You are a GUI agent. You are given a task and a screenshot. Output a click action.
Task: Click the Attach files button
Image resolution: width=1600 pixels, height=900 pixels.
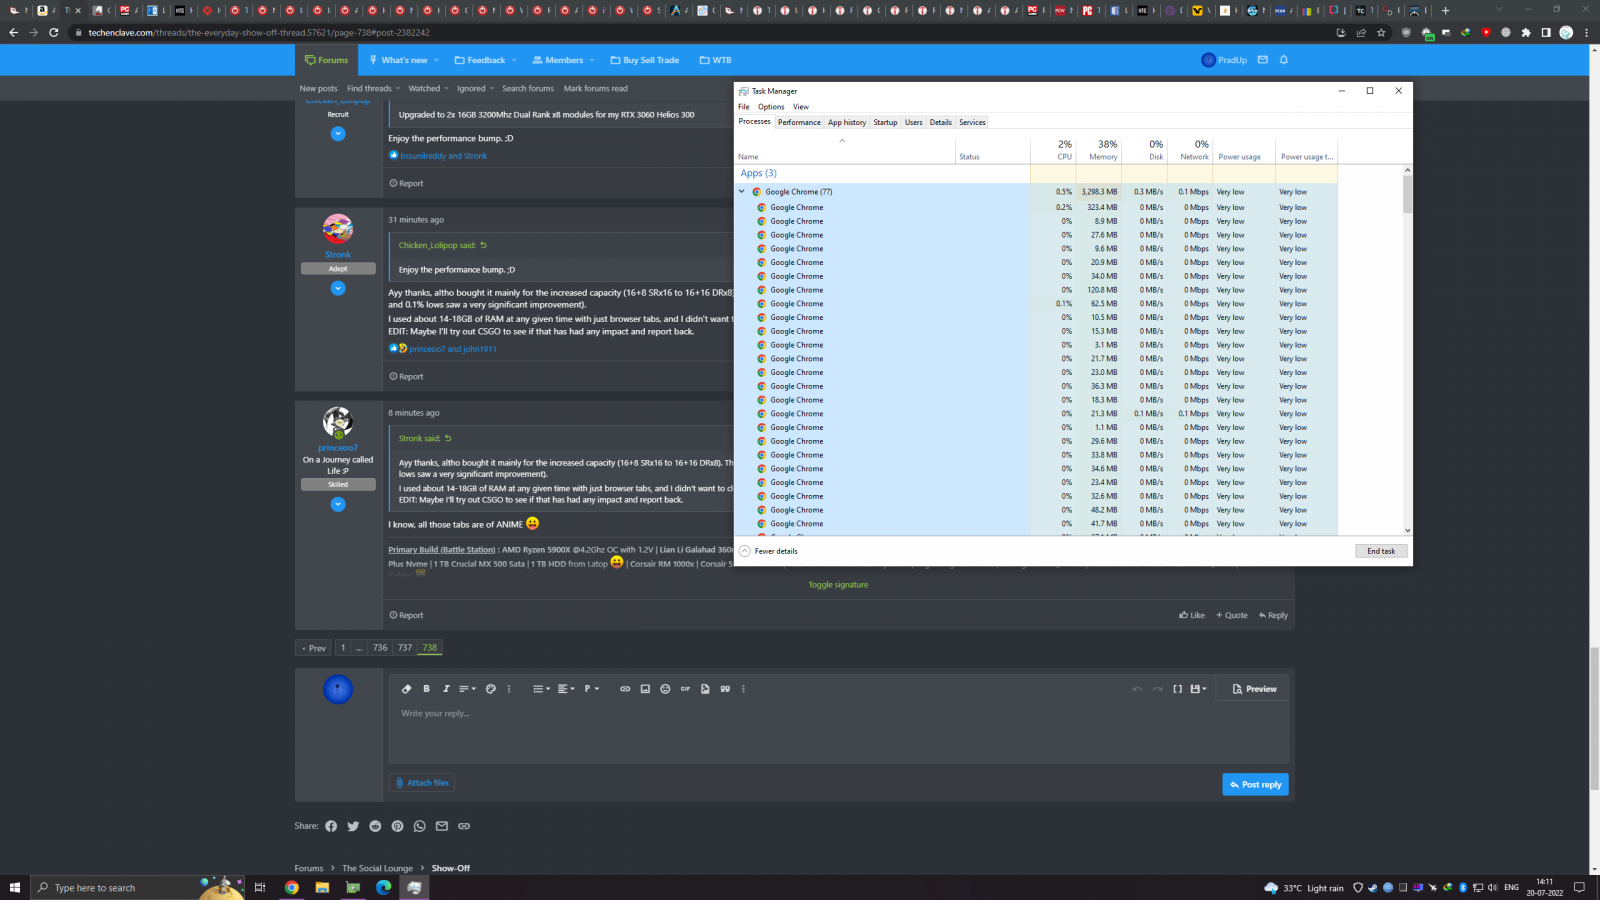click(421, 783)
